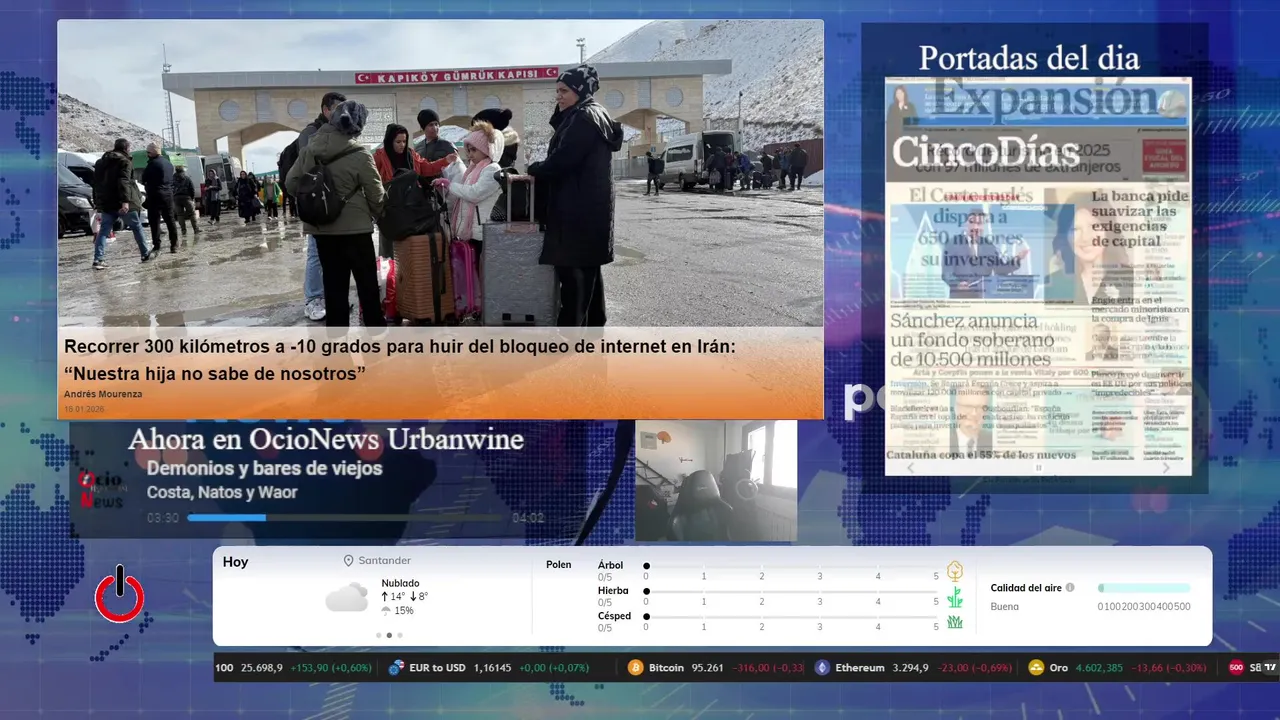Image resolution: width=1280 pixels, height=720 pixels.
Task: Click Oro price 4.602,385
Action: [x=1099, y=668]
